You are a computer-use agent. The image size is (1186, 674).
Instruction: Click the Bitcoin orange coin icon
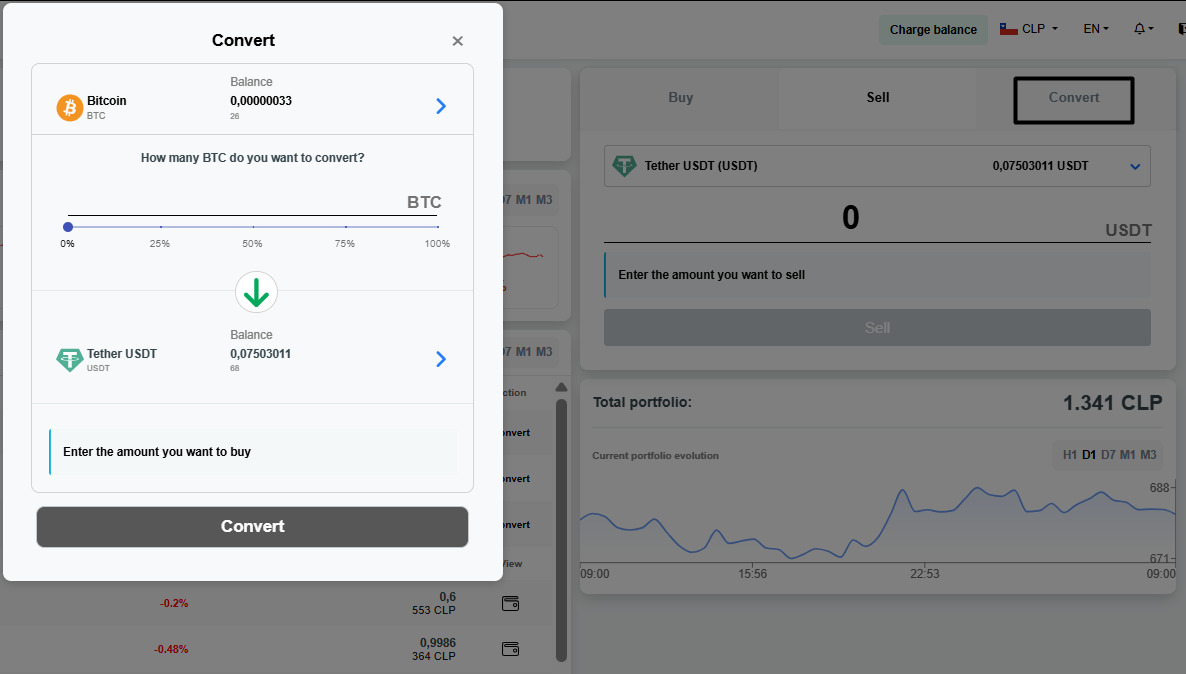(x=70, y=107)
